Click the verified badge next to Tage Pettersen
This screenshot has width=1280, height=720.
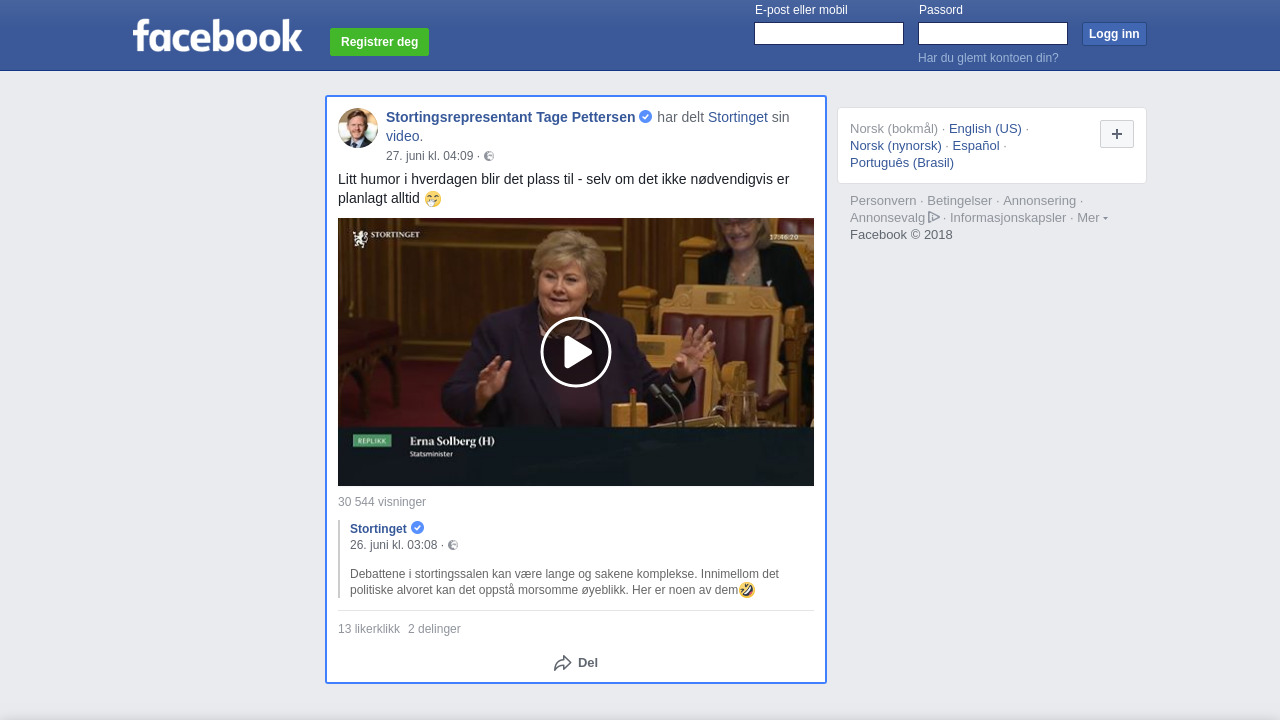pyautogui.click(x=646, y=117)
